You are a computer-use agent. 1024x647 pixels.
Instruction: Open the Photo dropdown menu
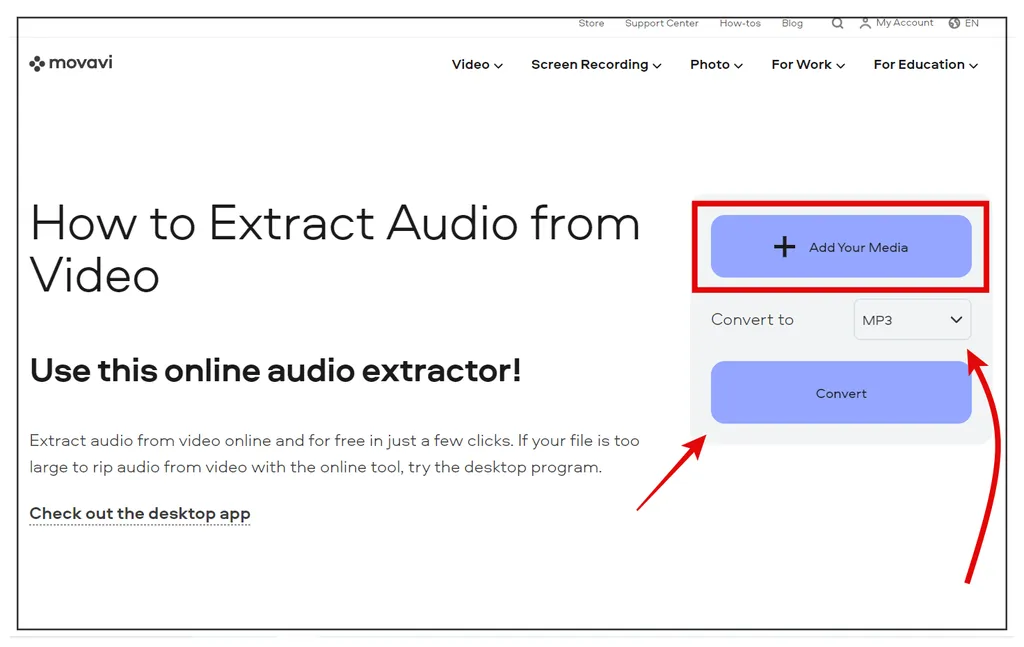(716, 65)
